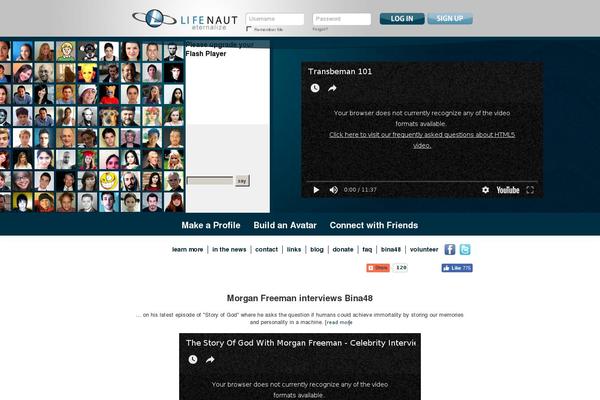Image resolution: width=600 pixels, height=400 pixels.
Task: Click Share arrow in Story Of God video
Action: click(x=210, y=360)
